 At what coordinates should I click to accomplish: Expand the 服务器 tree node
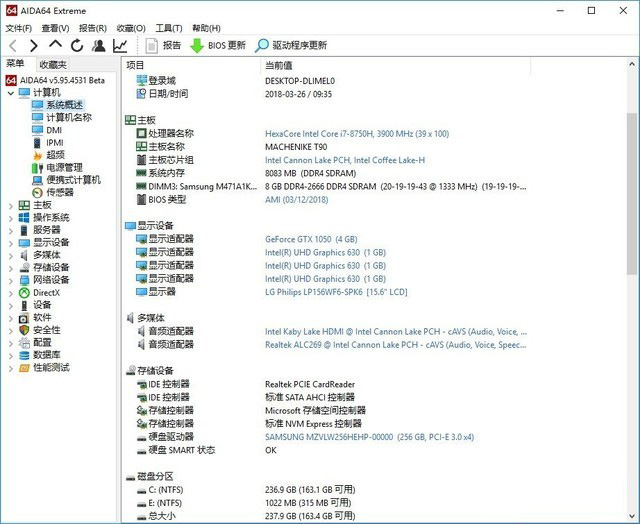pyautogui.click(x=11, y=231)
